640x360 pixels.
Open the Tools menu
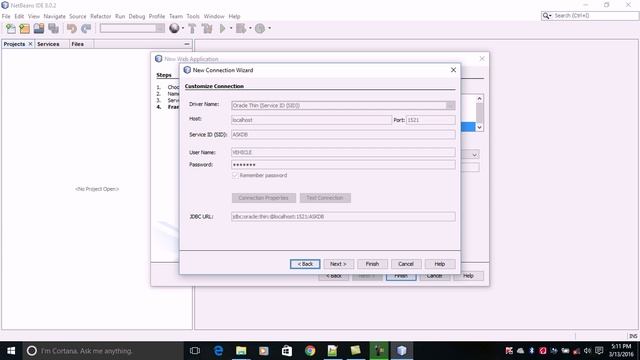[193, 16]
